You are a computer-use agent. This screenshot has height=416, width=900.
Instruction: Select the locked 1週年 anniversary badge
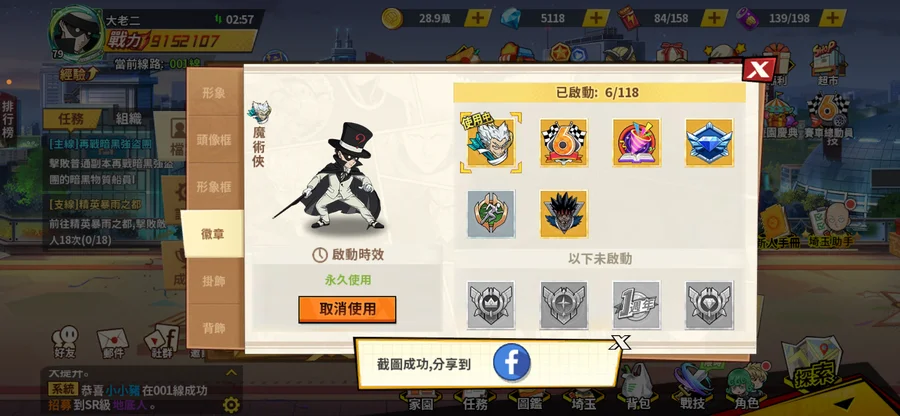coord(637,305)
